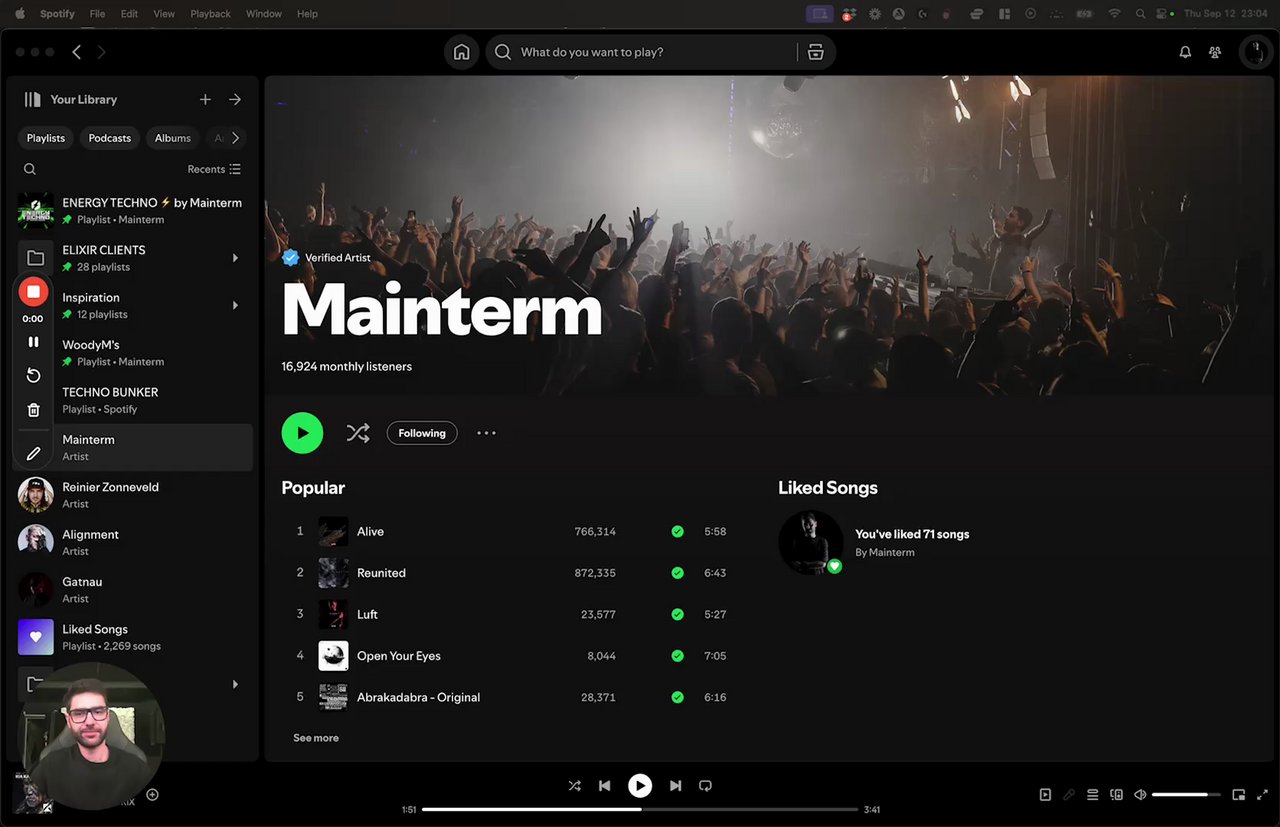Open the Recents sort dropdown
Viewport: 1280px width, 827px height.
[214, 169]
